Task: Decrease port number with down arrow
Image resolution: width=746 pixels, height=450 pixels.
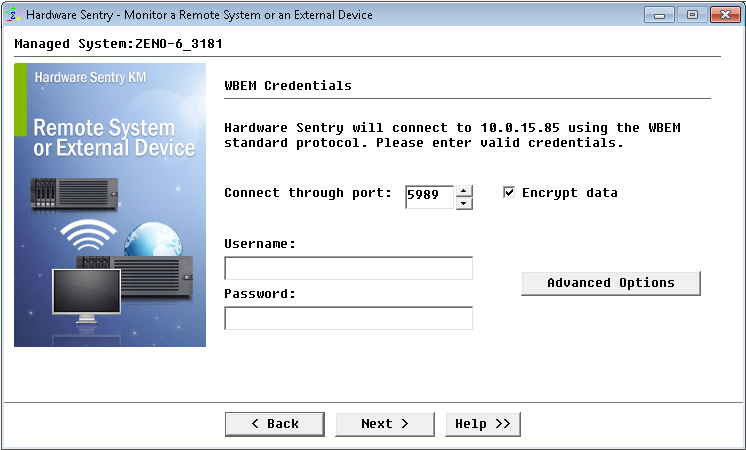Action: point(464,203)
